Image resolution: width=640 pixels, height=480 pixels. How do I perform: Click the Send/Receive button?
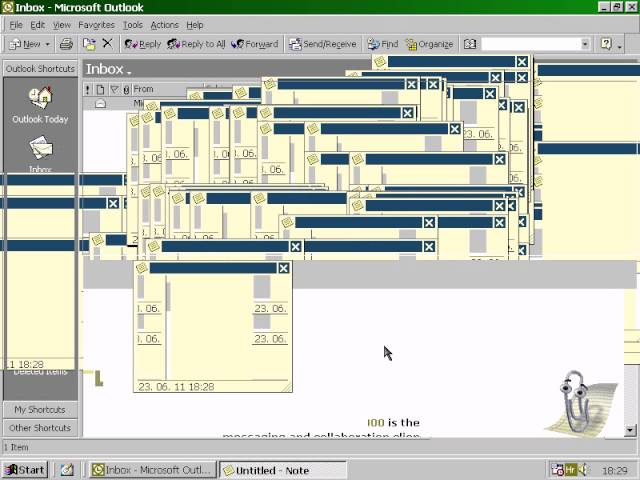click(322, 44)
